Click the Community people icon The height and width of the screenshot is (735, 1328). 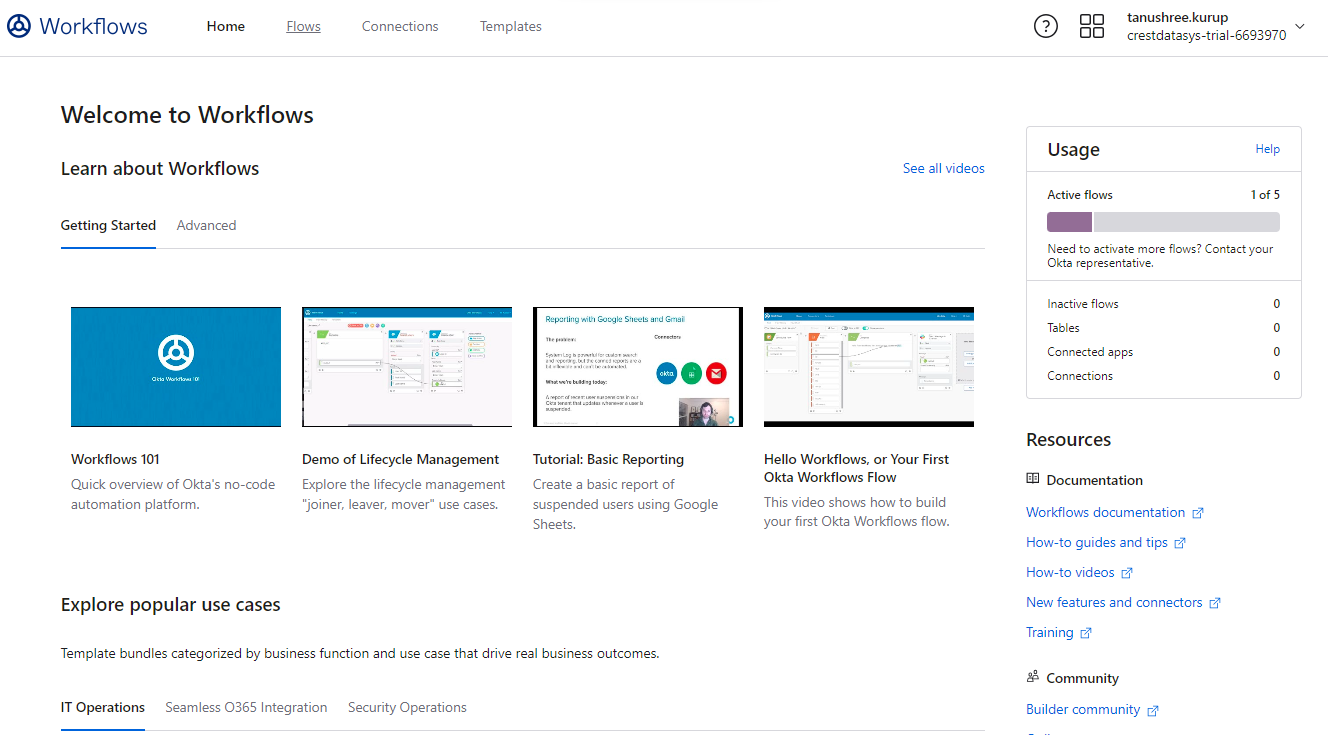(1033, 677)
